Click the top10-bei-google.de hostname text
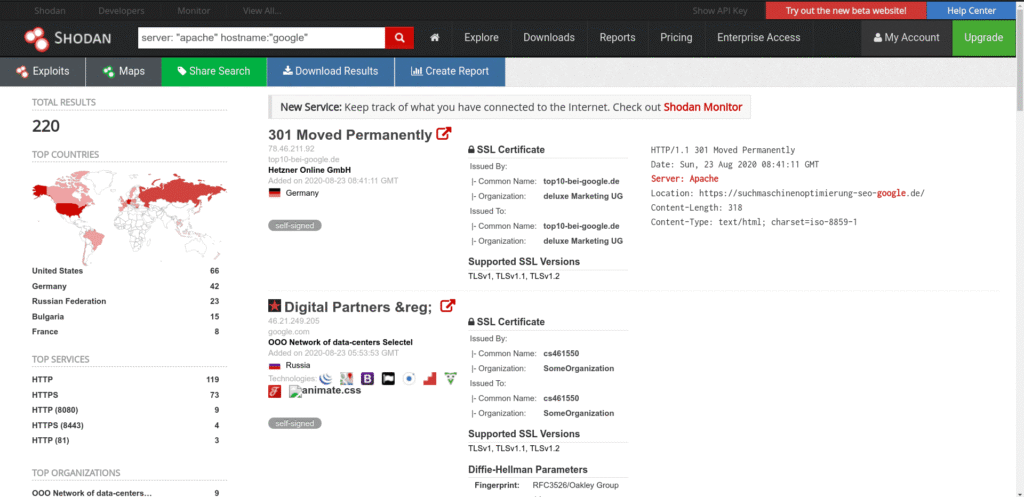 [x=304, y=159]
